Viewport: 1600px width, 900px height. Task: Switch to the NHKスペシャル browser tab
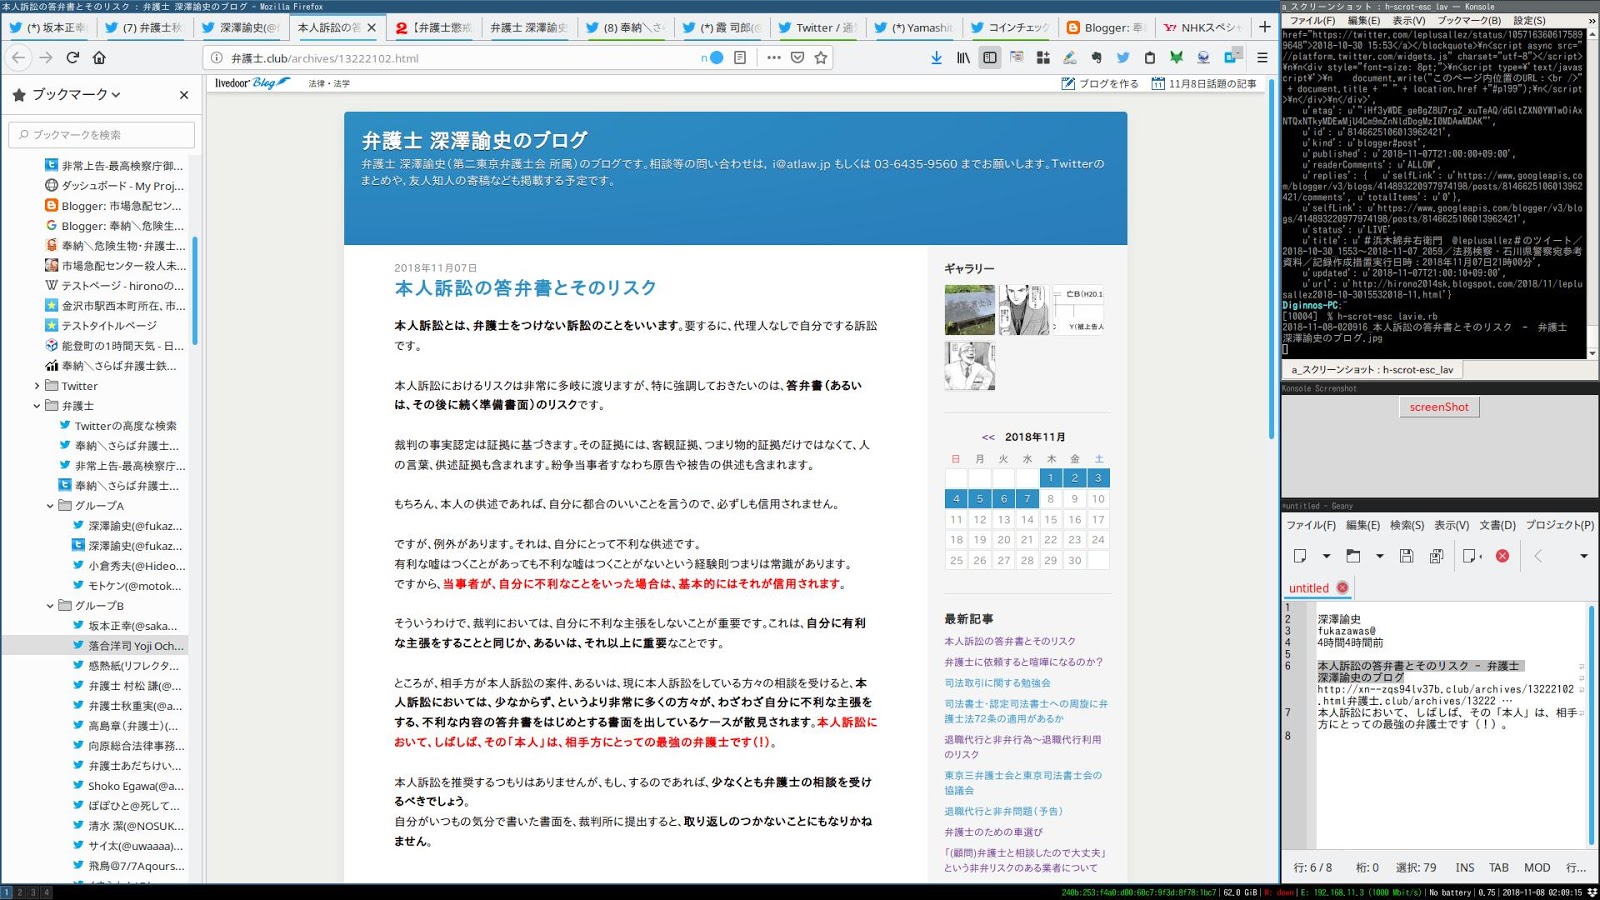point(1205,28)
